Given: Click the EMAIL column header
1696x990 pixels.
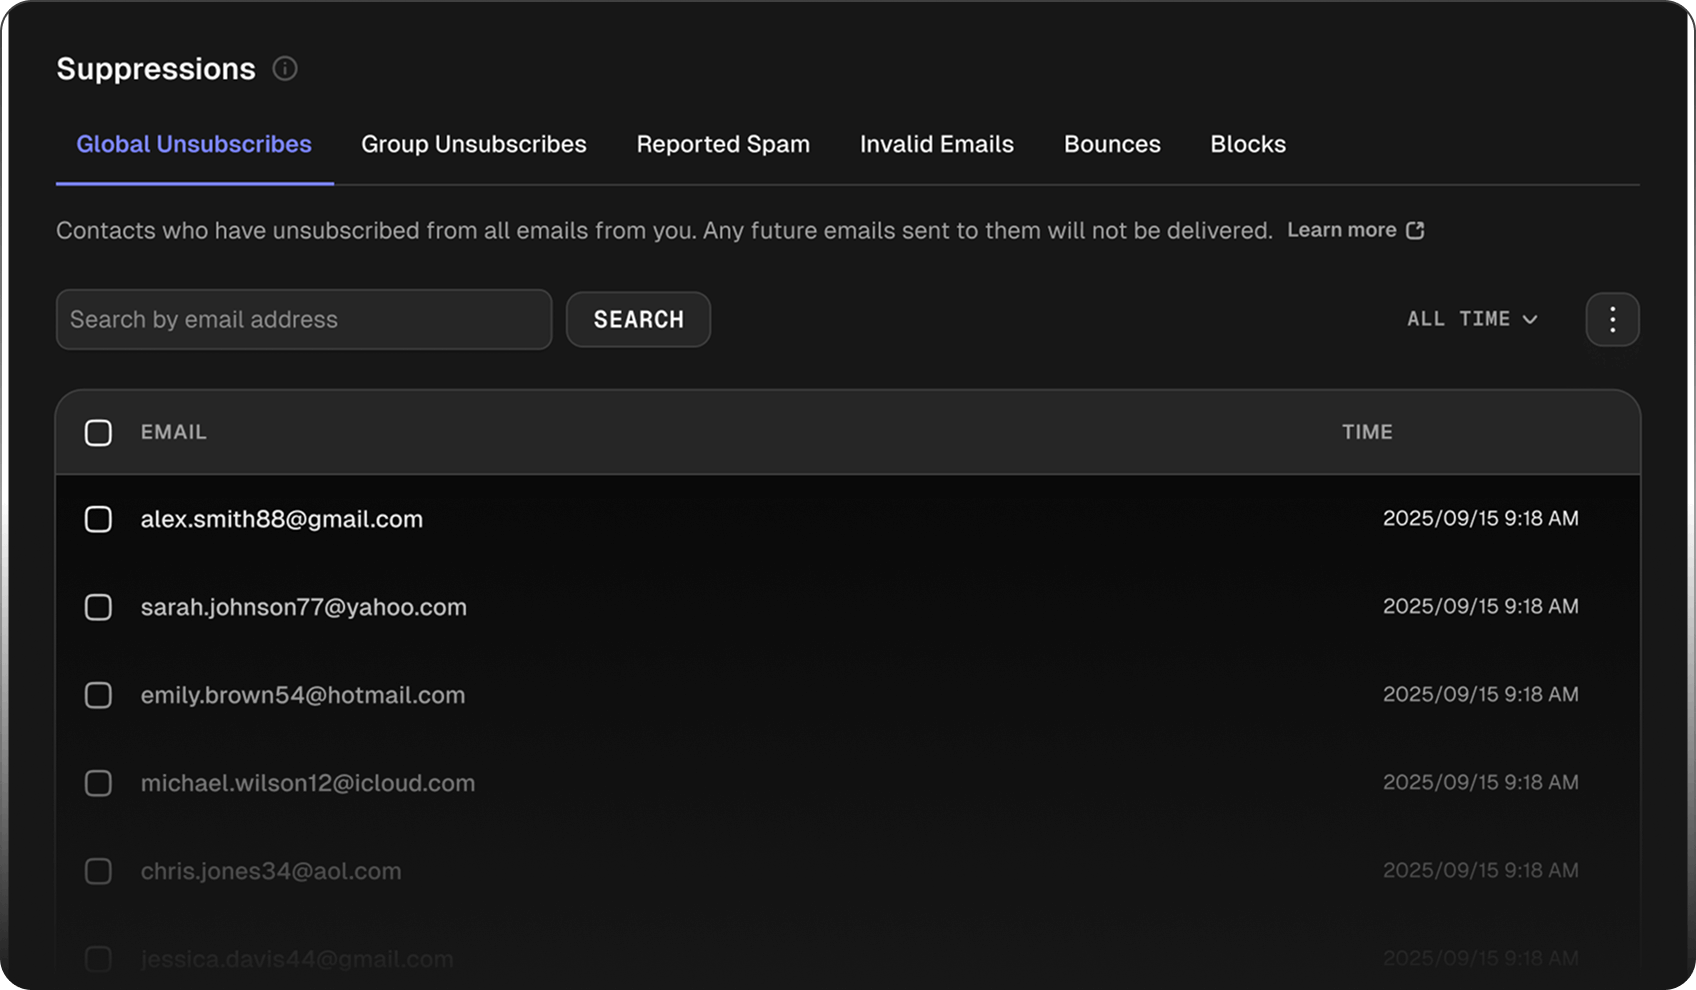Looking at the screenshot, I should pos(173,432).
